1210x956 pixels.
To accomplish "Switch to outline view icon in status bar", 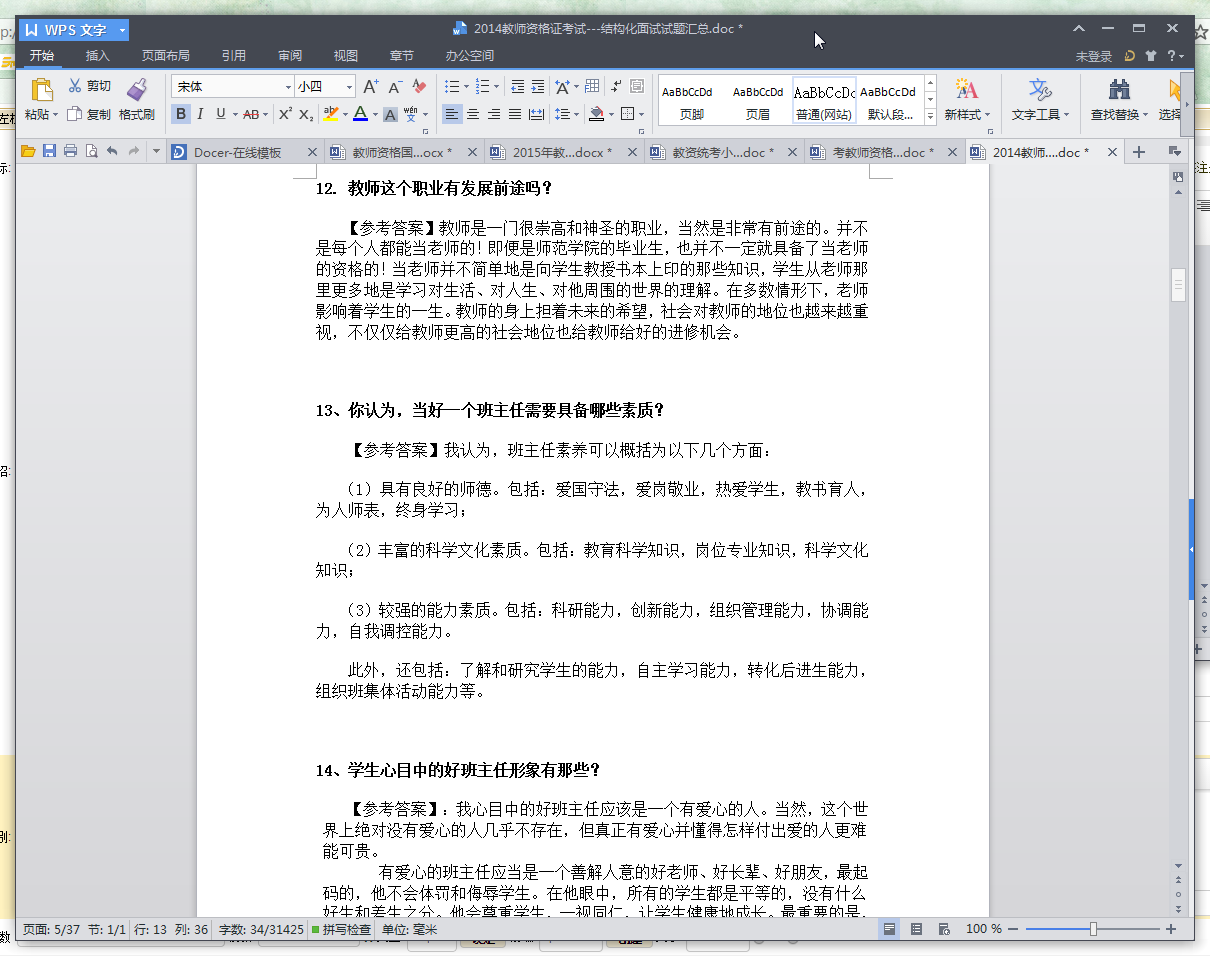I will click(x=917, y=930).
